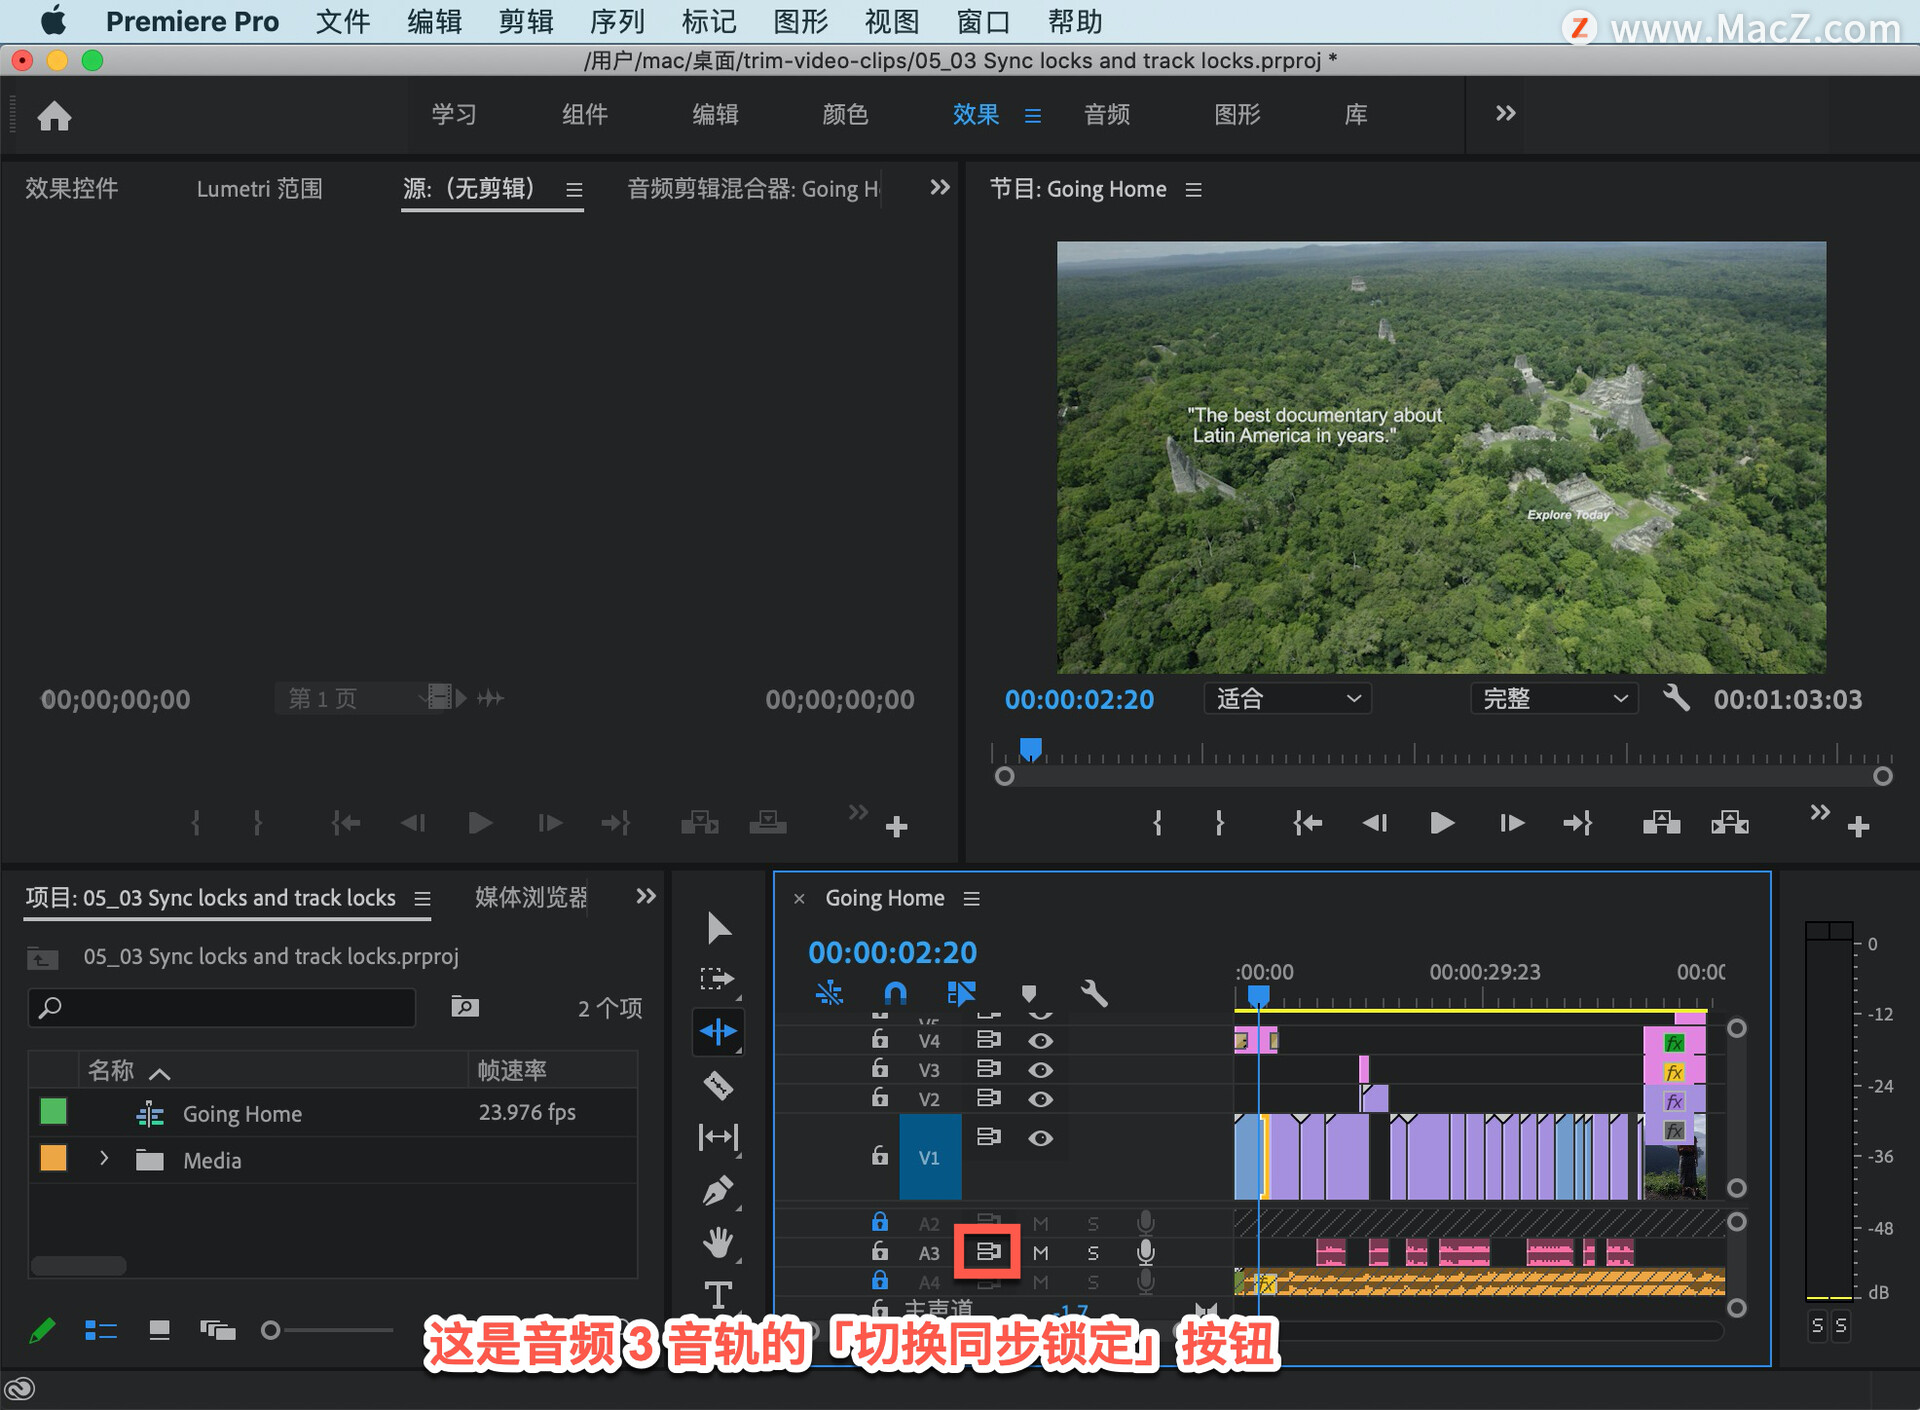Viewport: 1920px width, 1410px height.
Task: Toggle V1 track sync lock
Action: (x=988, y=1137)
